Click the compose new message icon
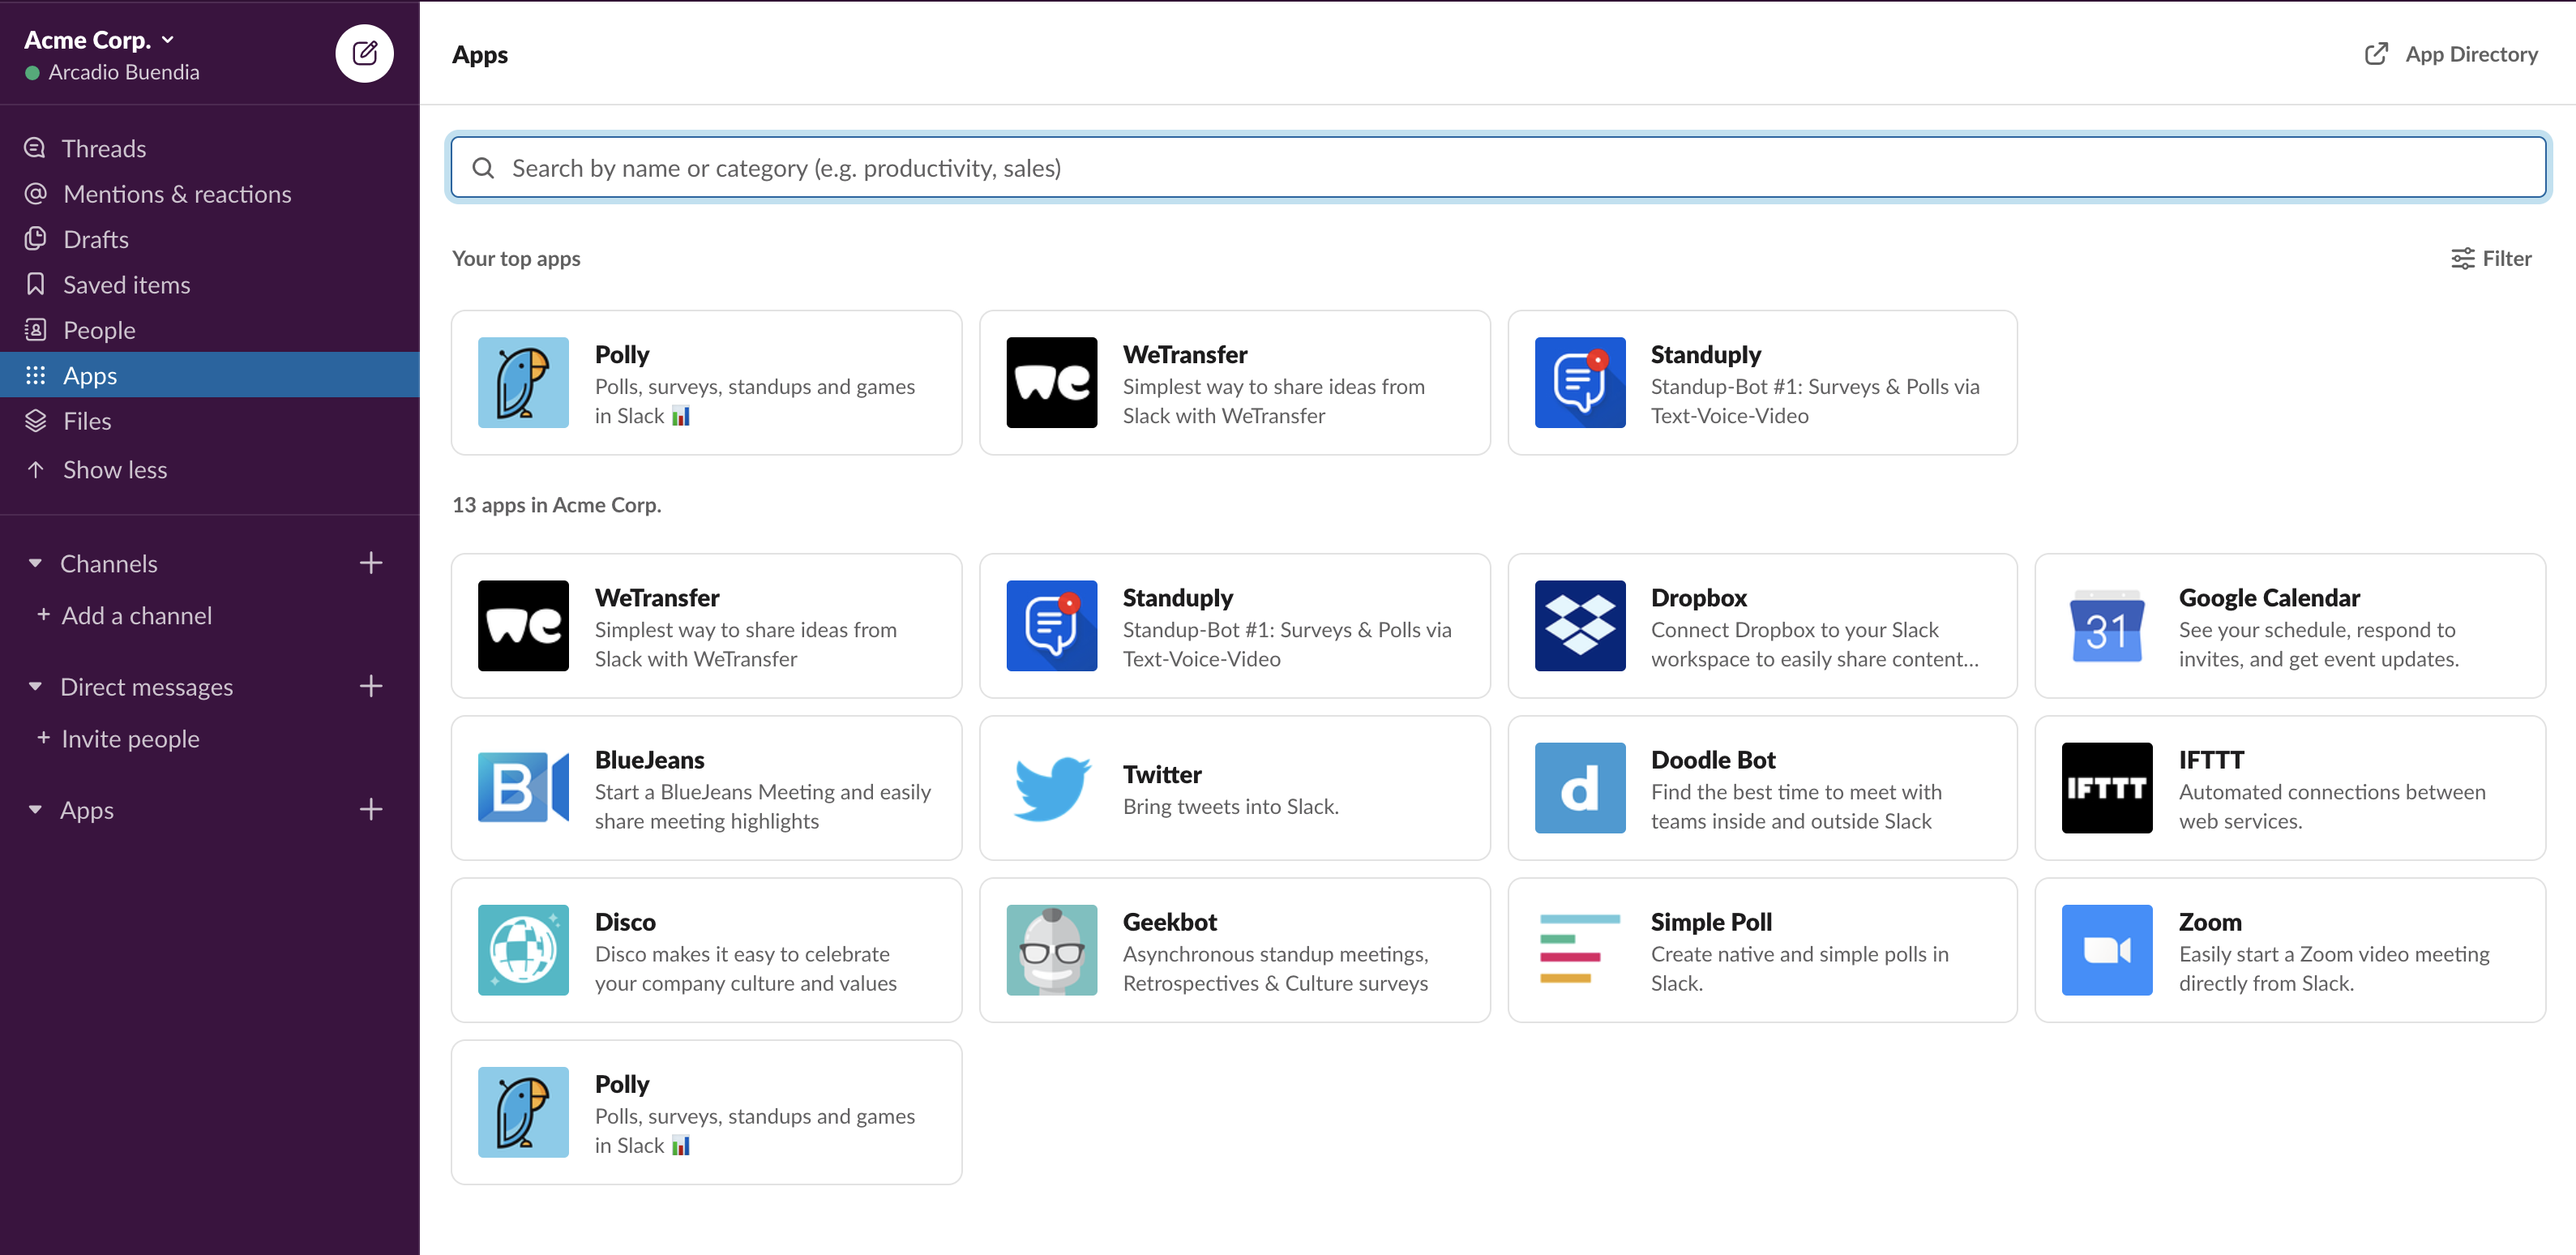2576x1255 pixels. pyautogui.click(x=362, y=54)
